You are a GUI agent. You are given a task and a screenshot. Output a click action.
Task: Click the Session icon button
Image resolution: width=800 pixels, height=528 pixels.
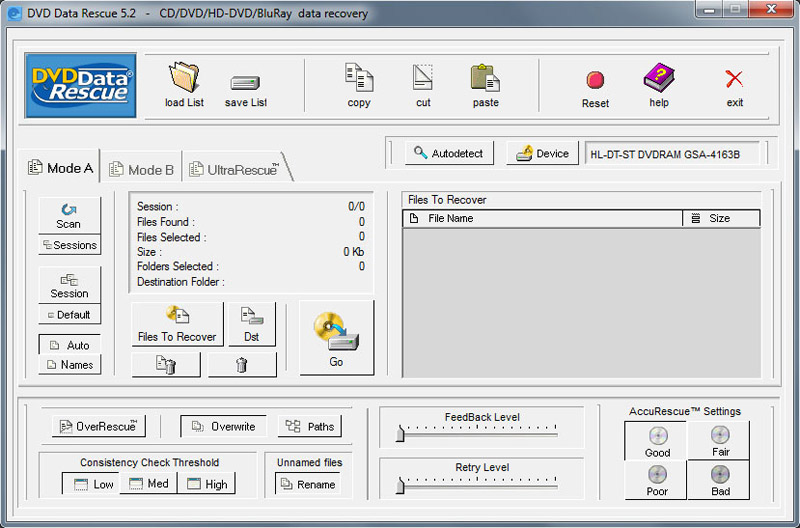(69, 286)
